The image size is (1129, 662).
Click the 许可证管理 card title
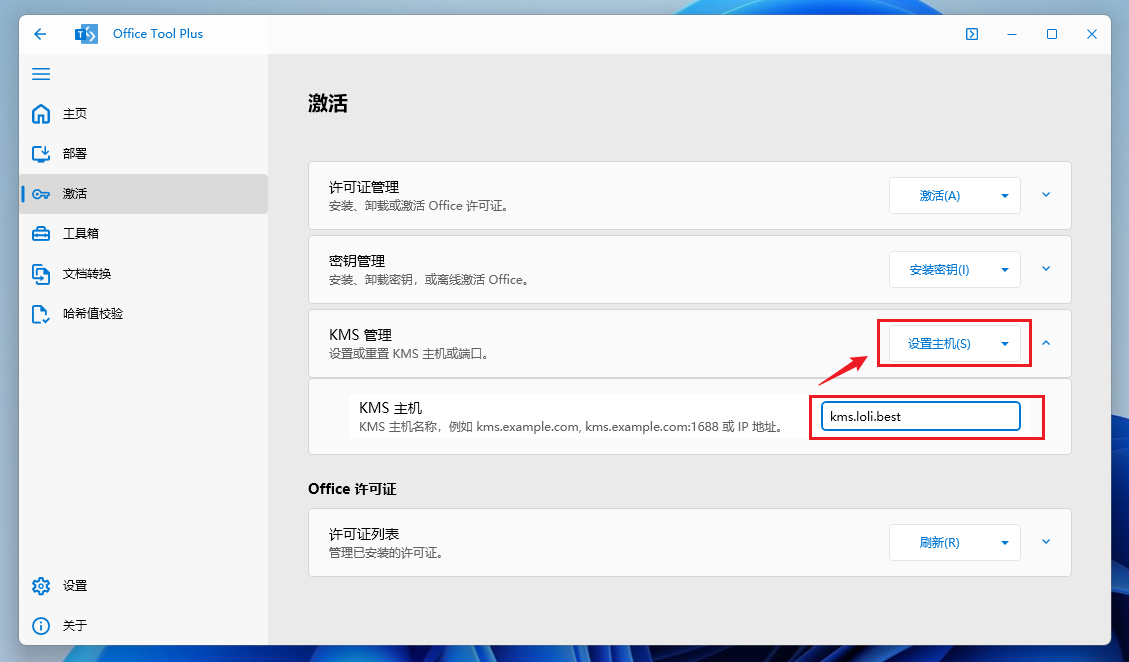click(x=364, y=187)
